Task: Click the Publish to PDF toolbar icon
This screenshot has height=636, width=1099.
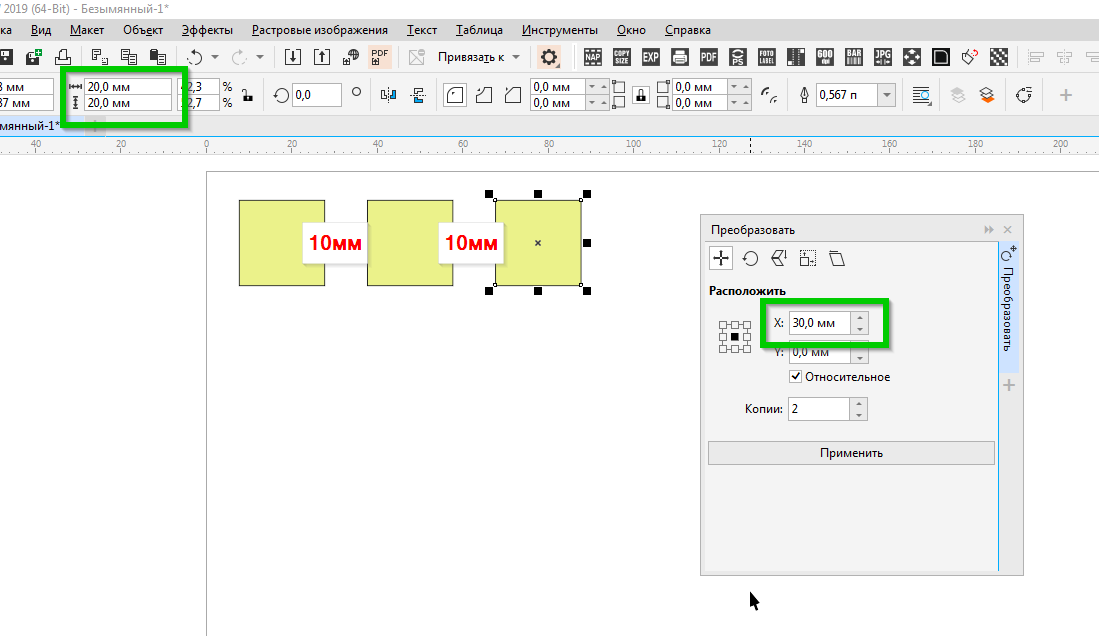Action: (380, 57)
